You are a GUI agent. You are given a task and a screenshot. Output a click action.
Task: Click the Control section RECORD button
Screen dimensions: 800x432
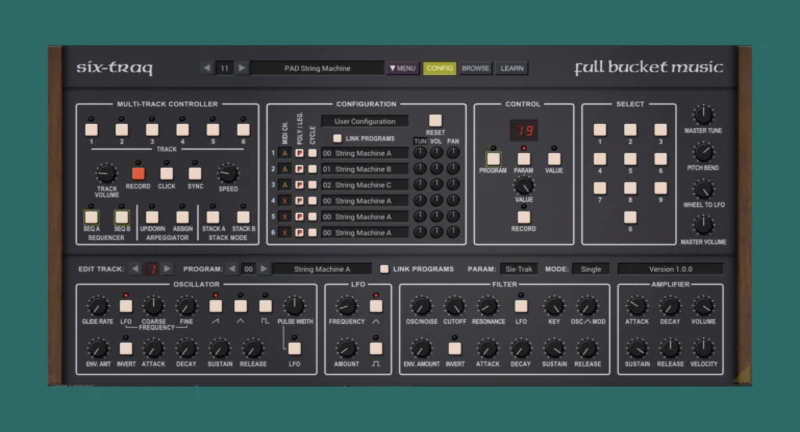tap(523, 217)
